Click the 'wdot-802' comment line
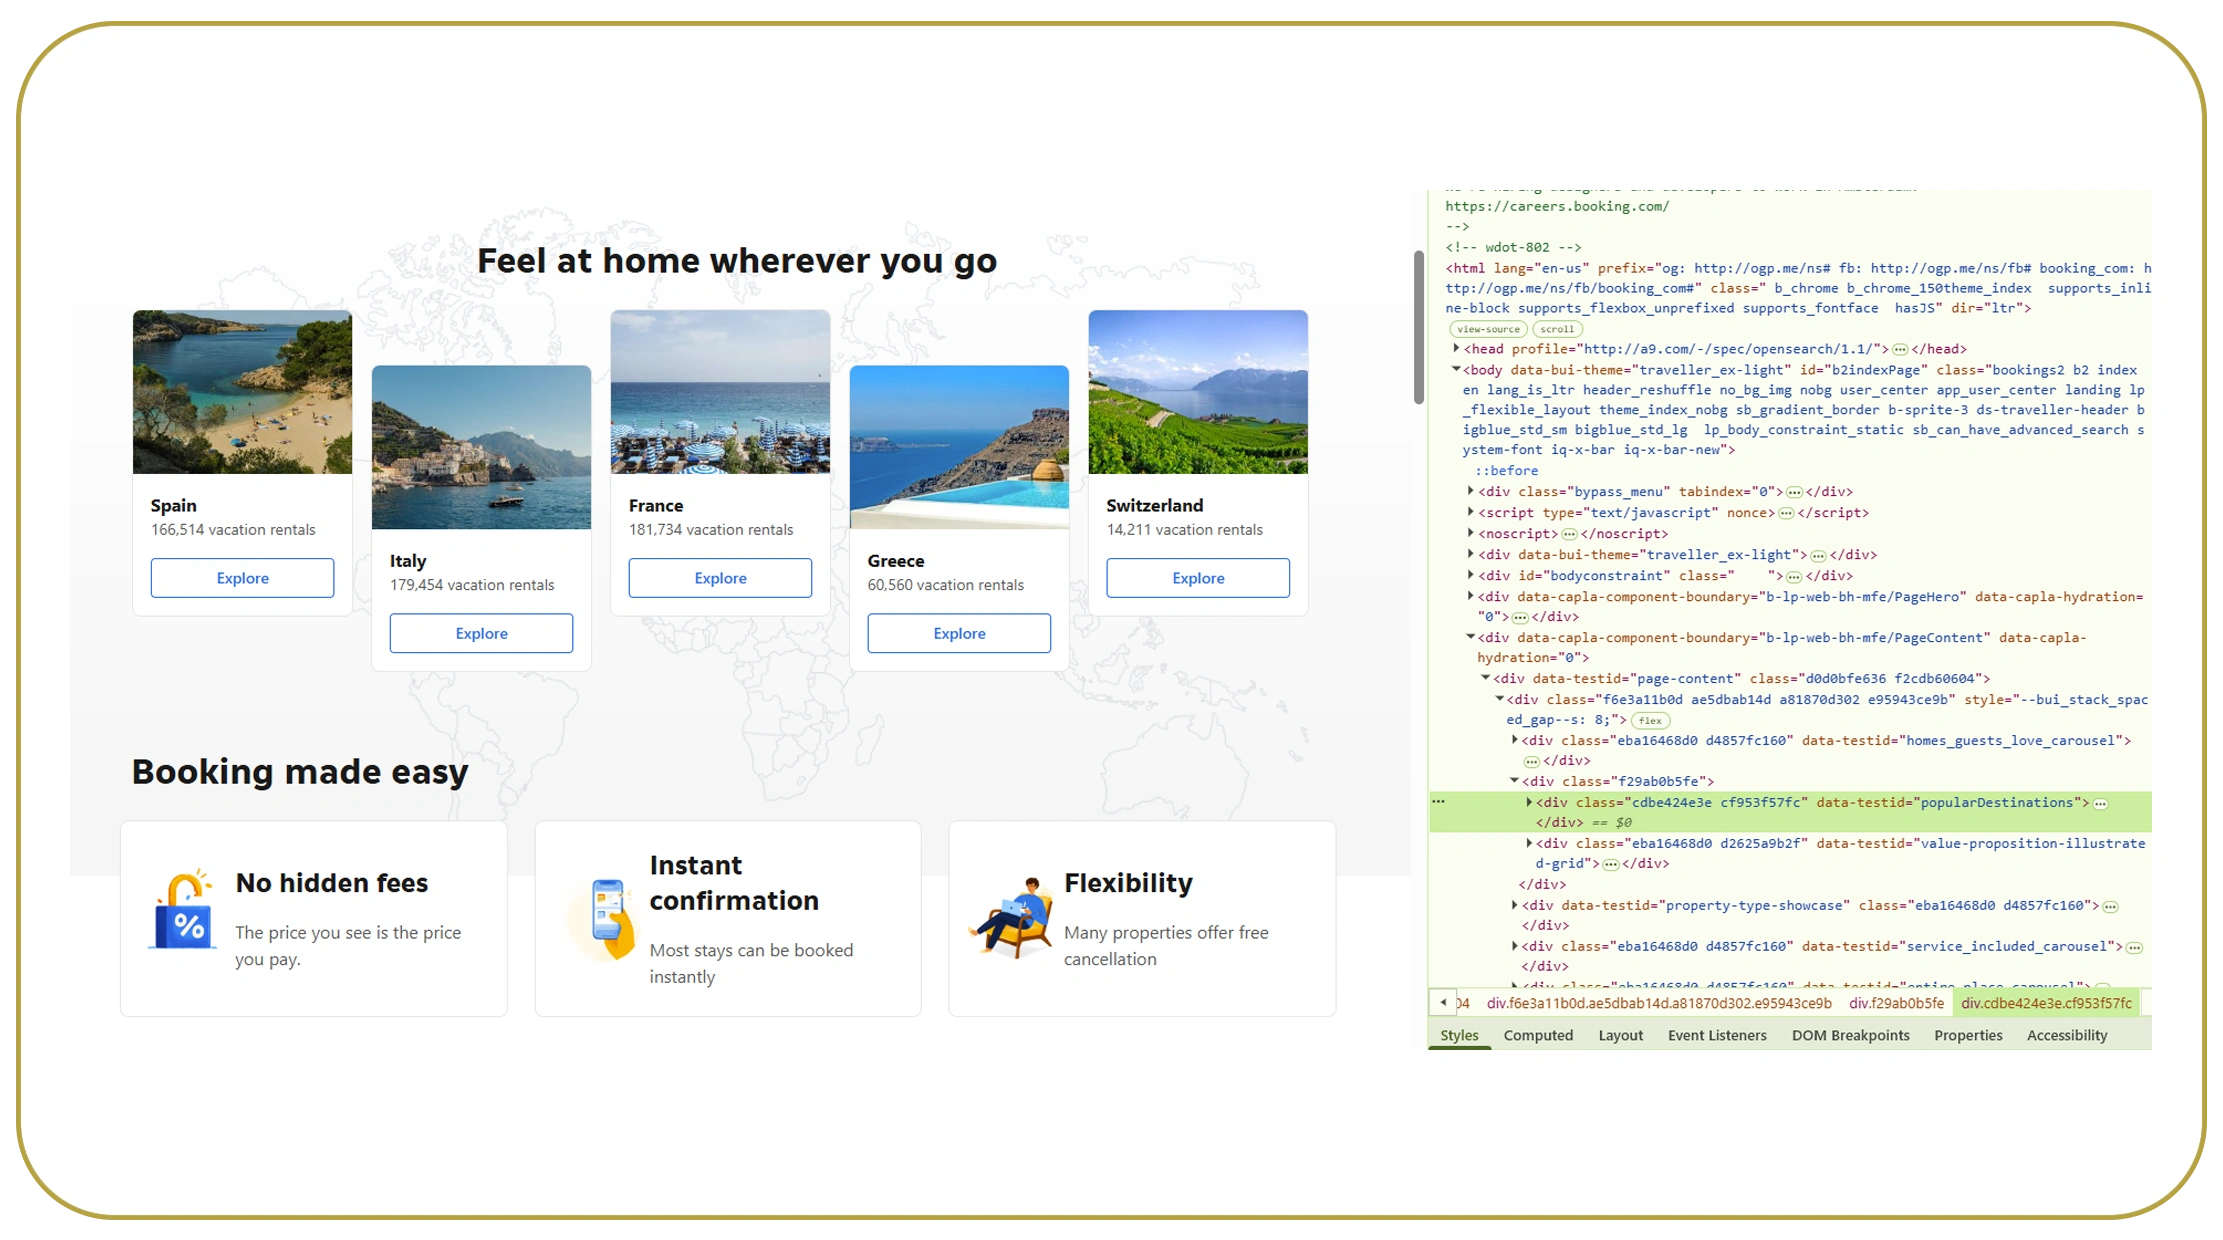Viewport: 2223px width, 1240px height. (x=1513, y=248)
